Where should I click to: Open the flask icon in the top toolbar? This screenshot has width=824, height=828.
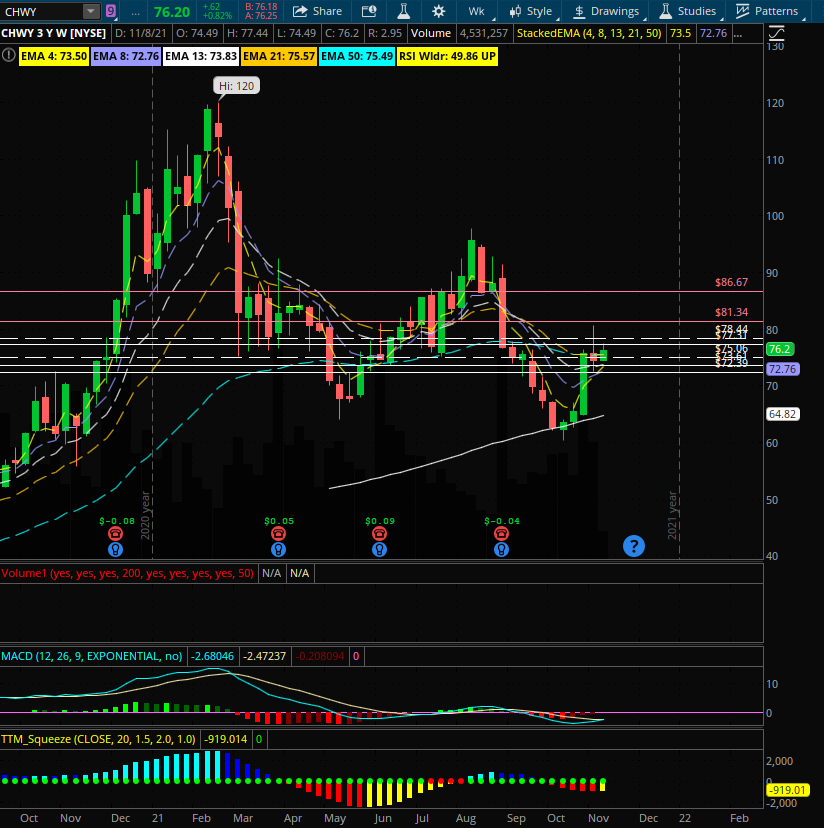404,11
